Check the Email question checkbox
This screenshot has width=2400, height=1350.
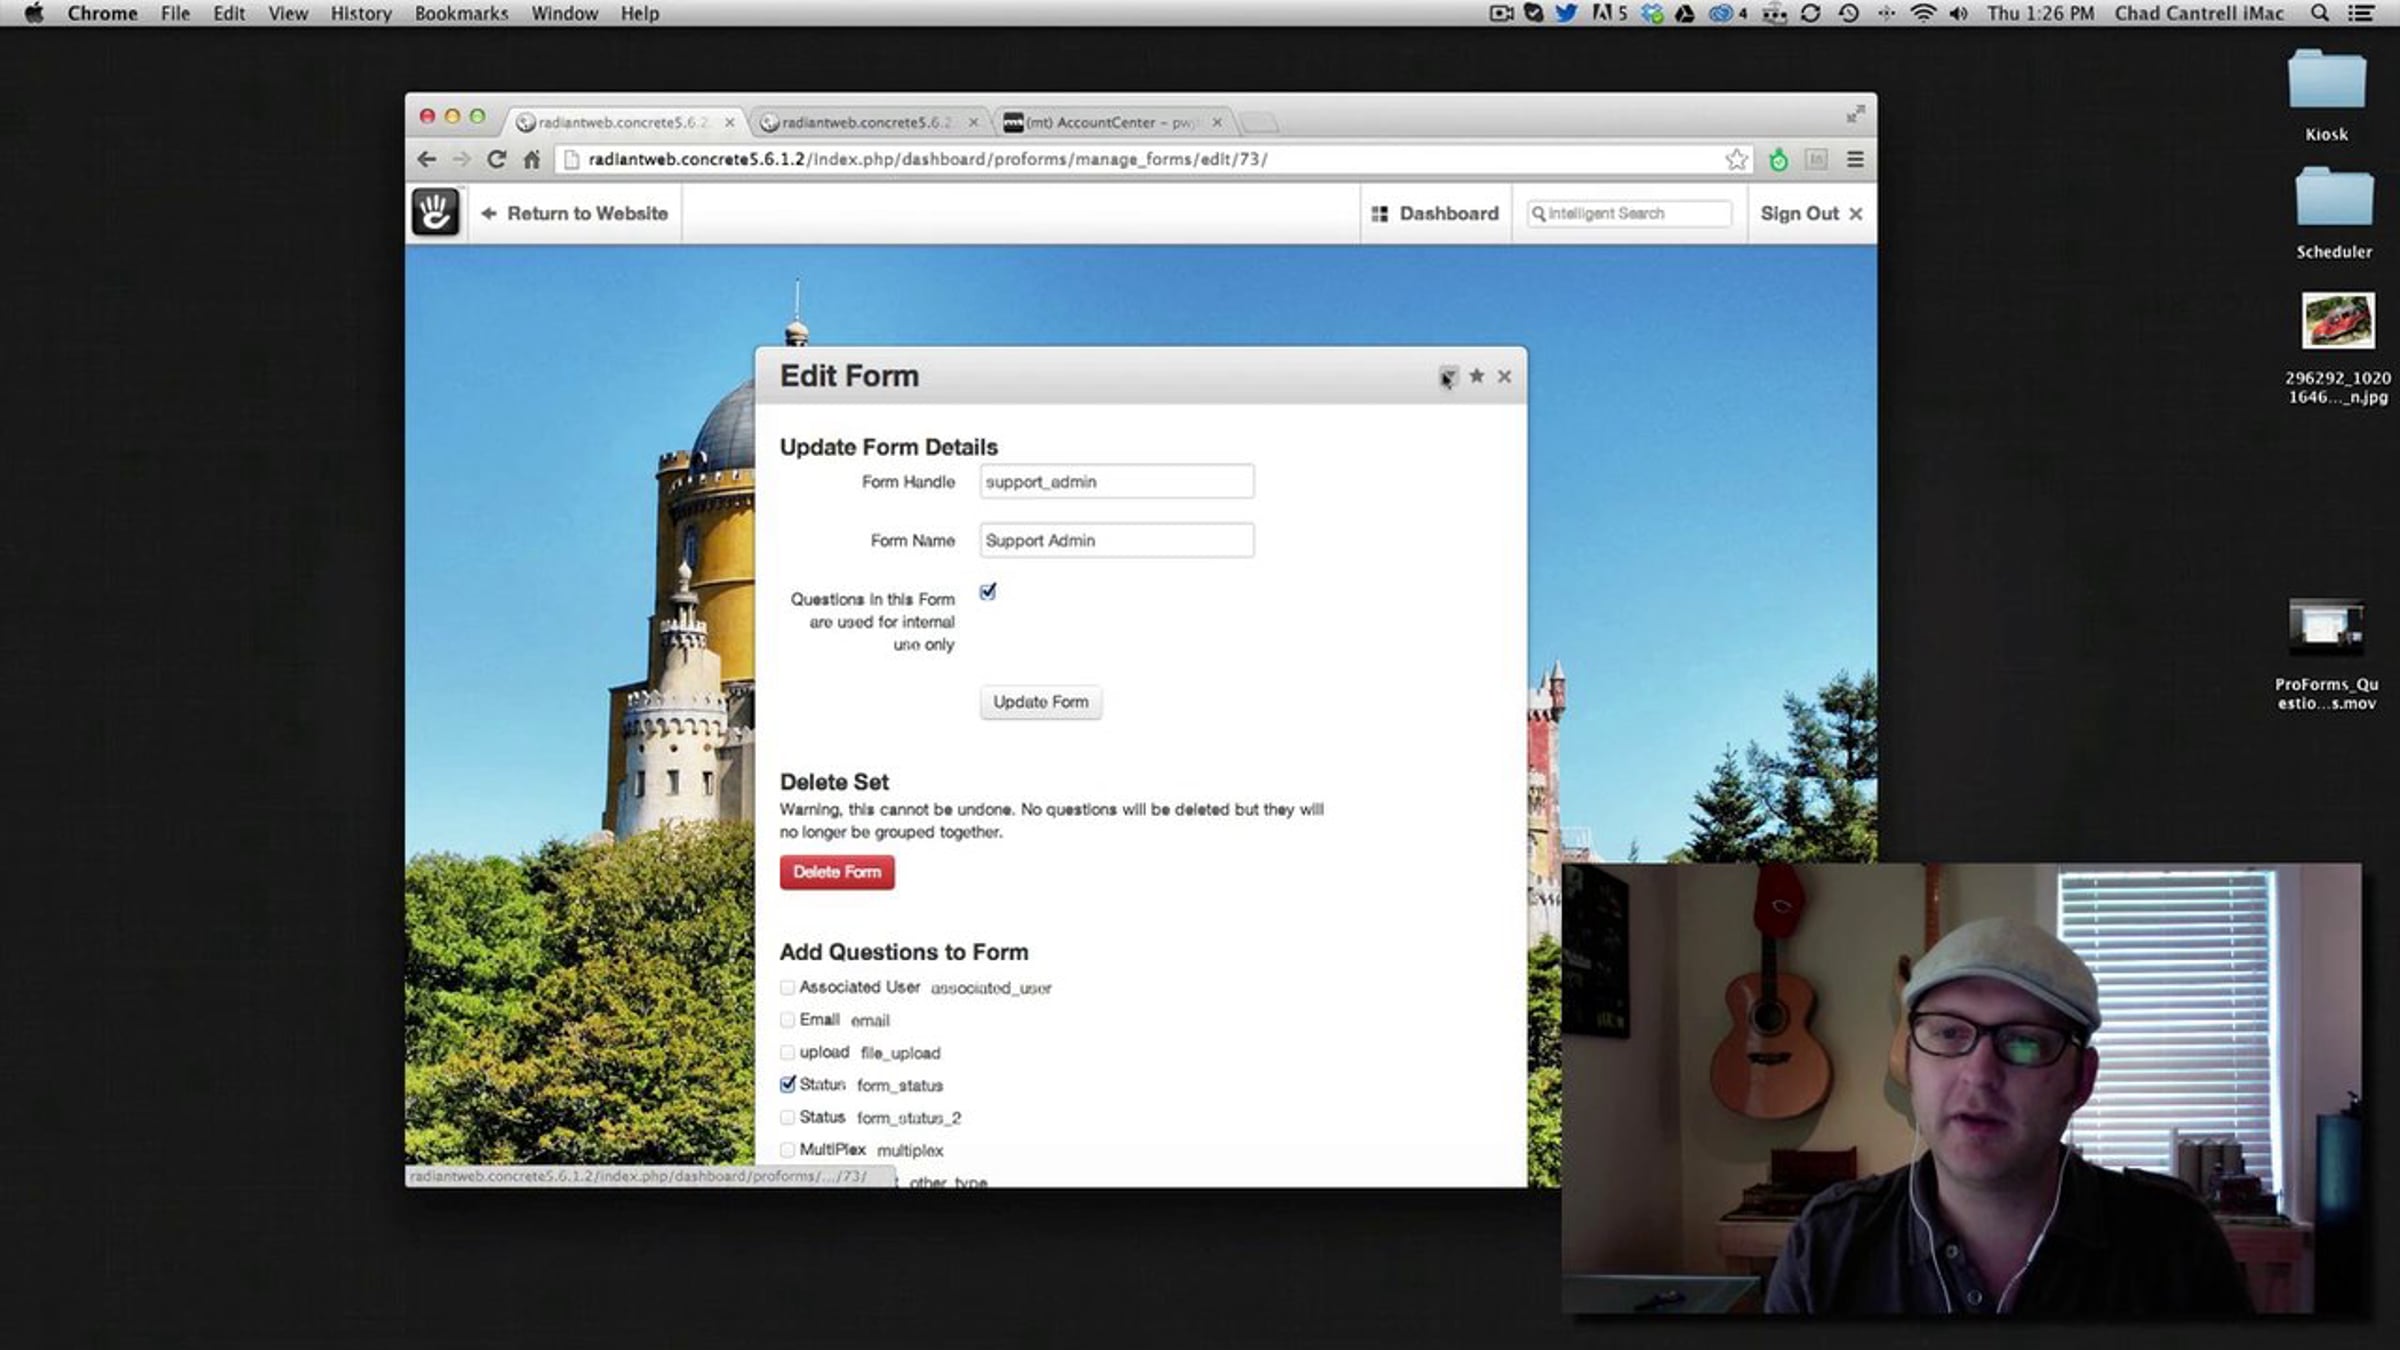coord(787,1020)
